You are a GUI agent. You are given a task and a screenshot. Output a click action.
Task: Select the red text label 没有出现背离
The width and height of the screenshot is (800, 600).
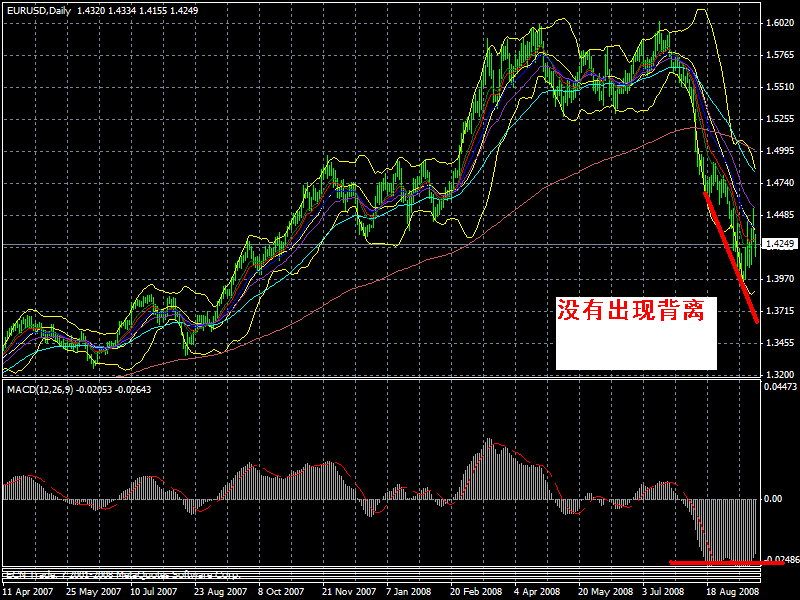point(631,310)
